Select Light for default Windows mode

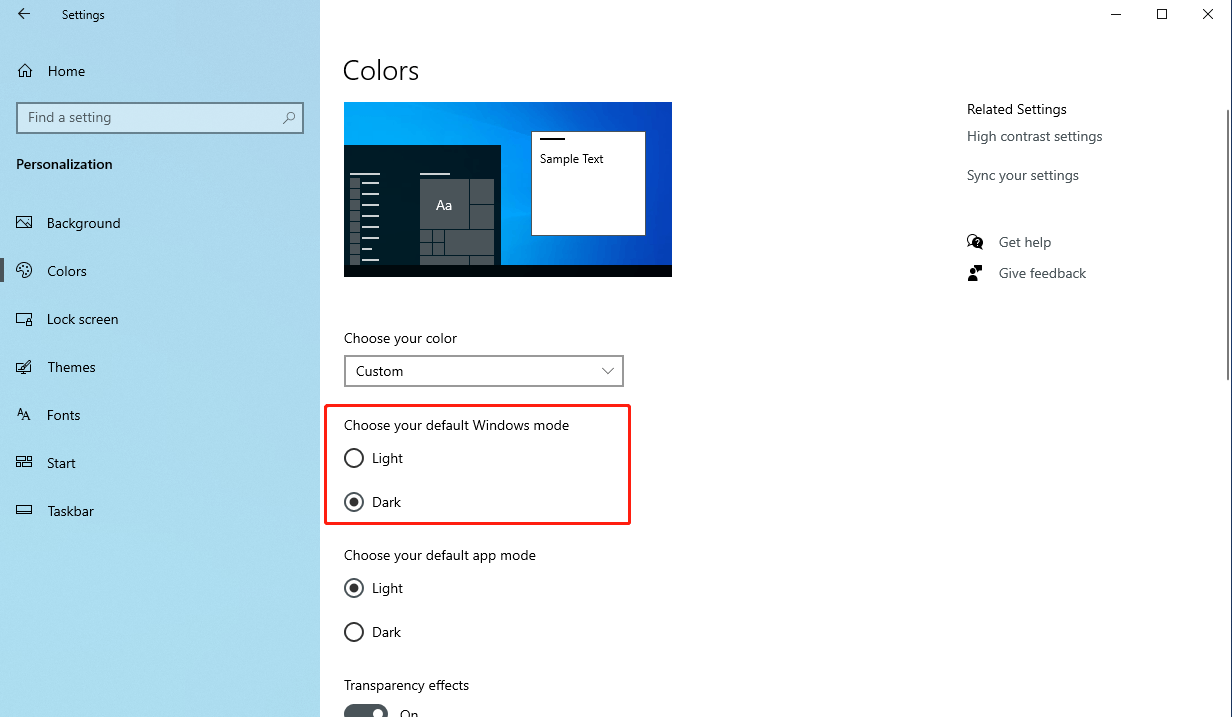[354, 458]
